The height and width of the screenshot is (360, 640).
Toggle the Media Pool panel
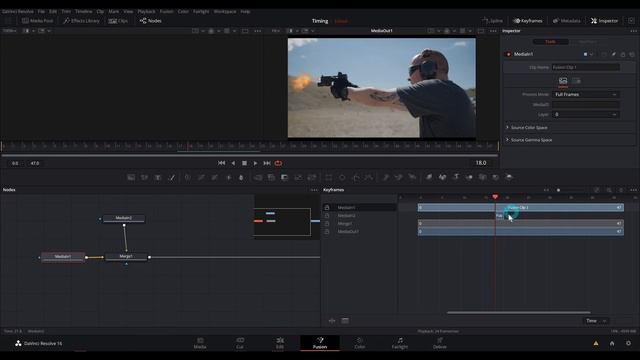click(x=38, y=21)
